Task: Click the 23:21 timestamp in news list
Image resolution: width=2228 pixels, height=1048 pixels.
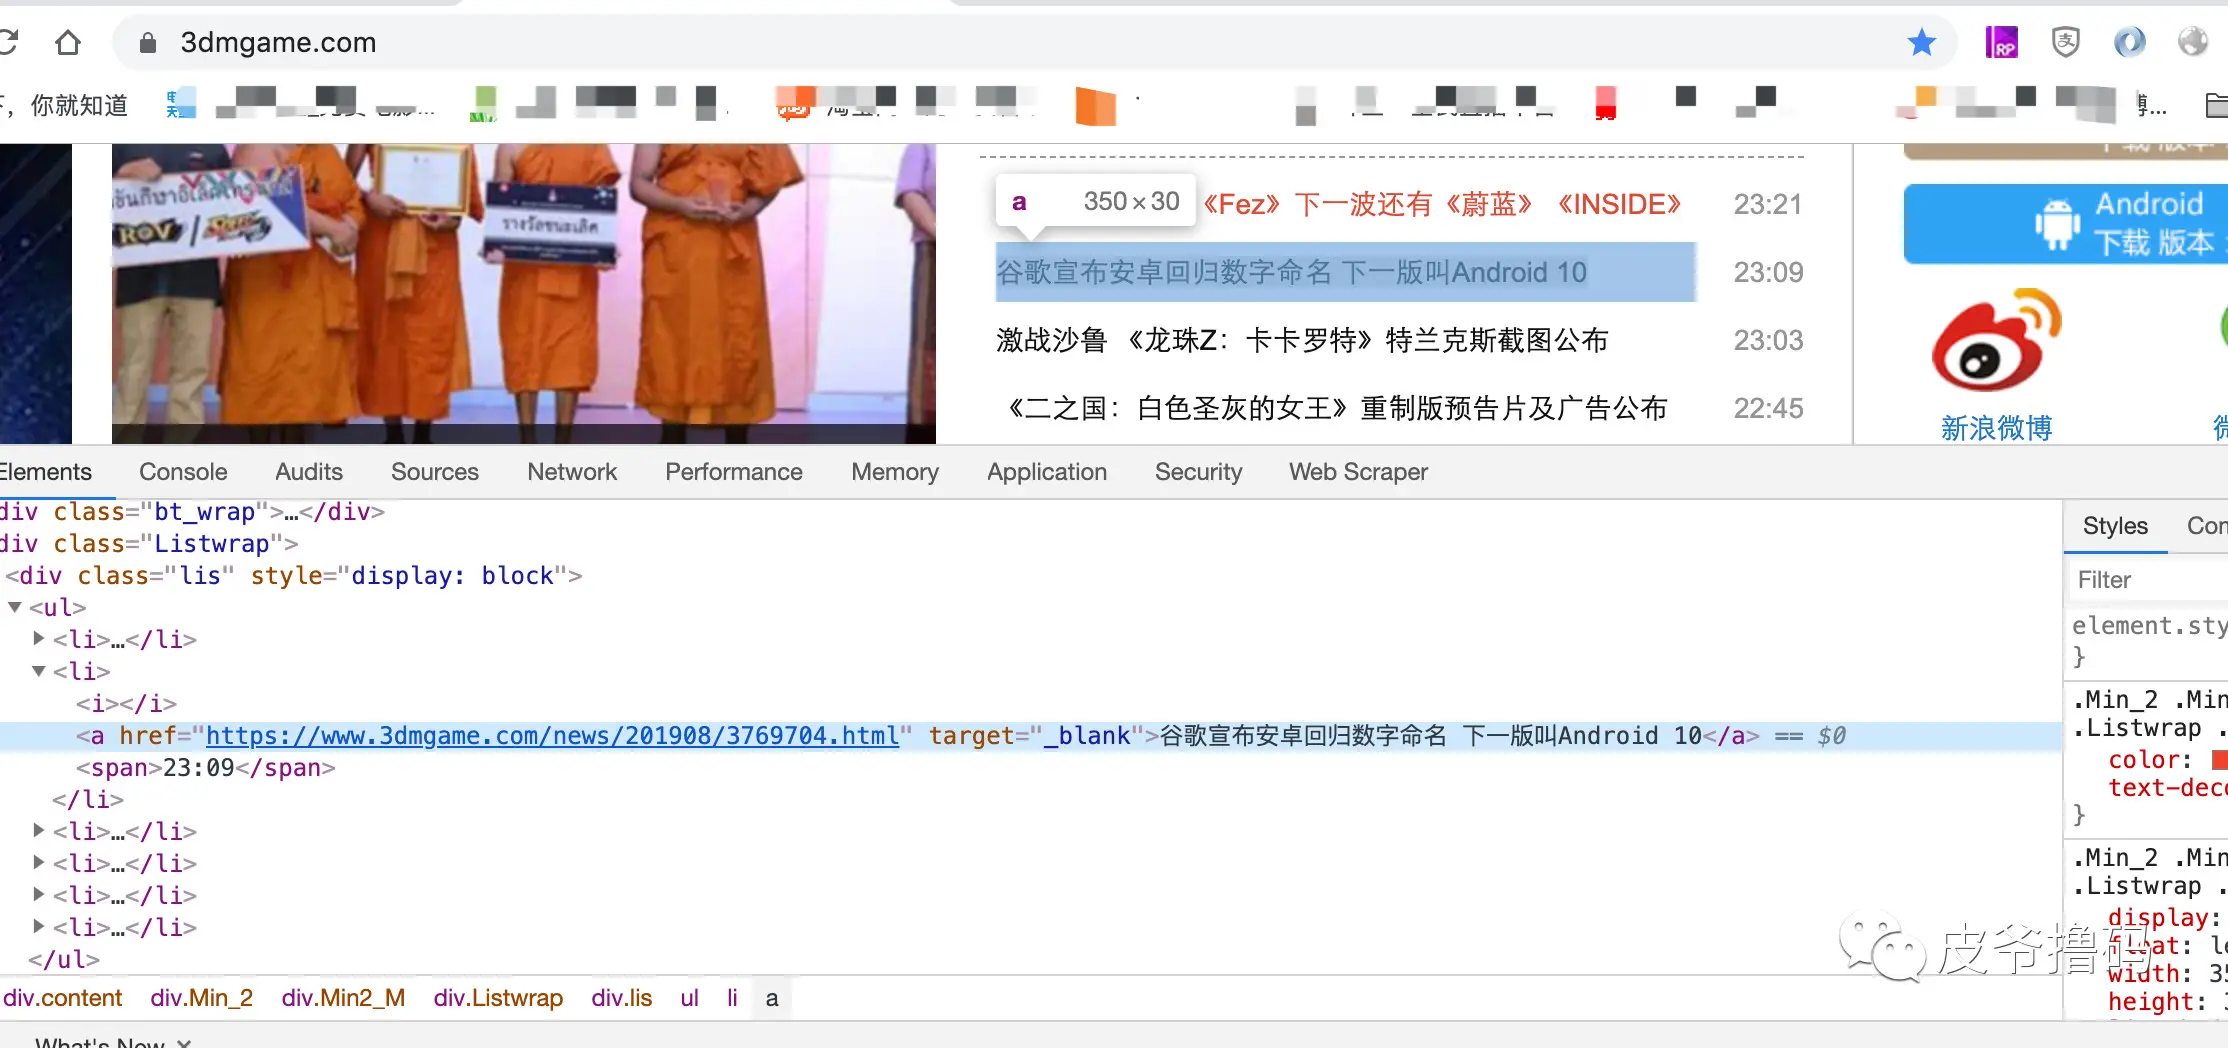Action: click(1768, 204)
